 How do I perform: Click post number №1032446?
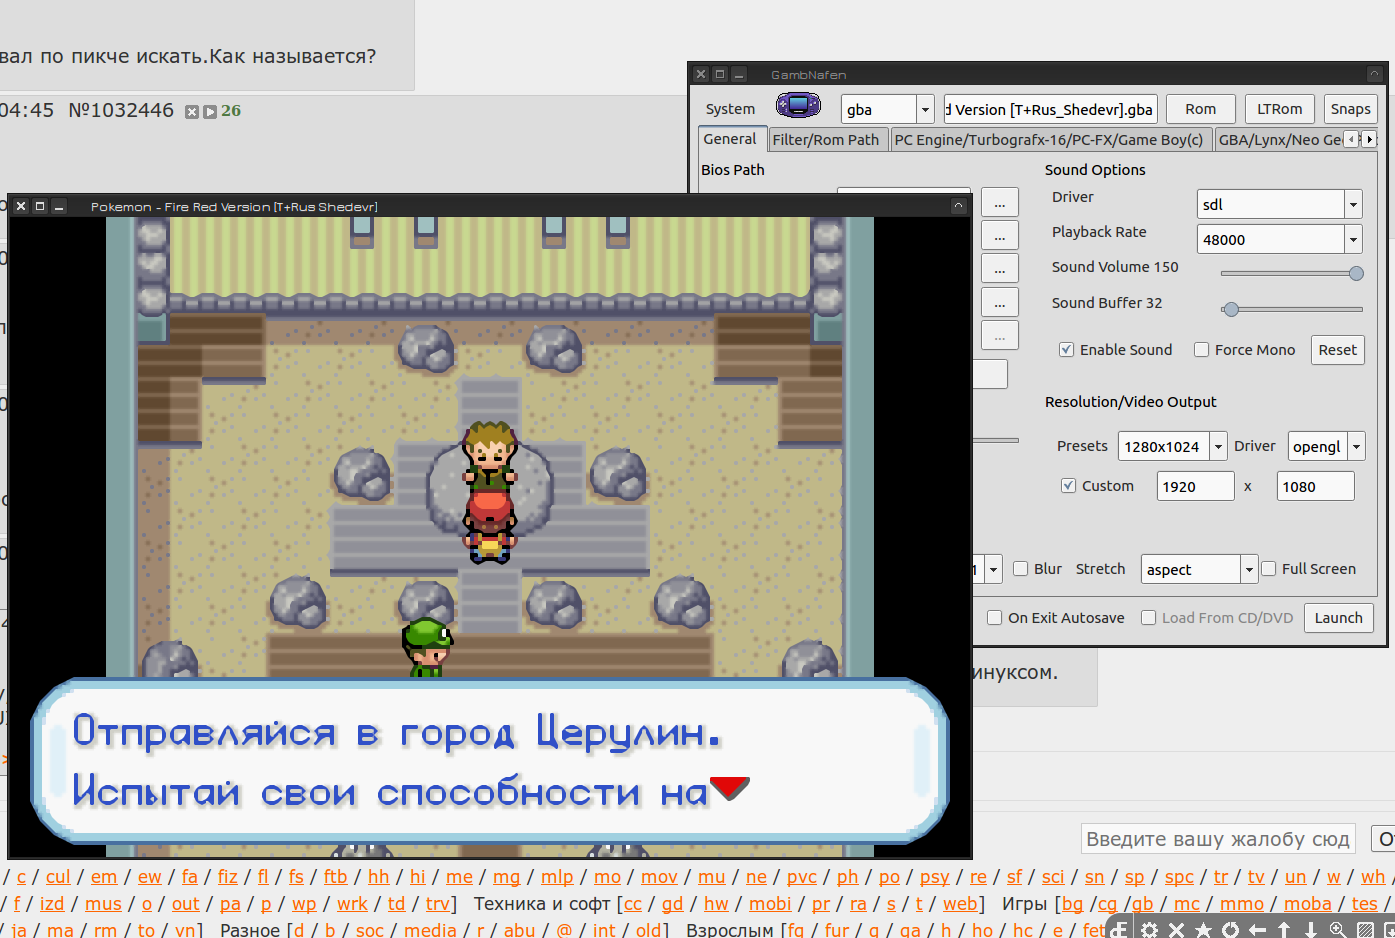(x=121, y=110)
